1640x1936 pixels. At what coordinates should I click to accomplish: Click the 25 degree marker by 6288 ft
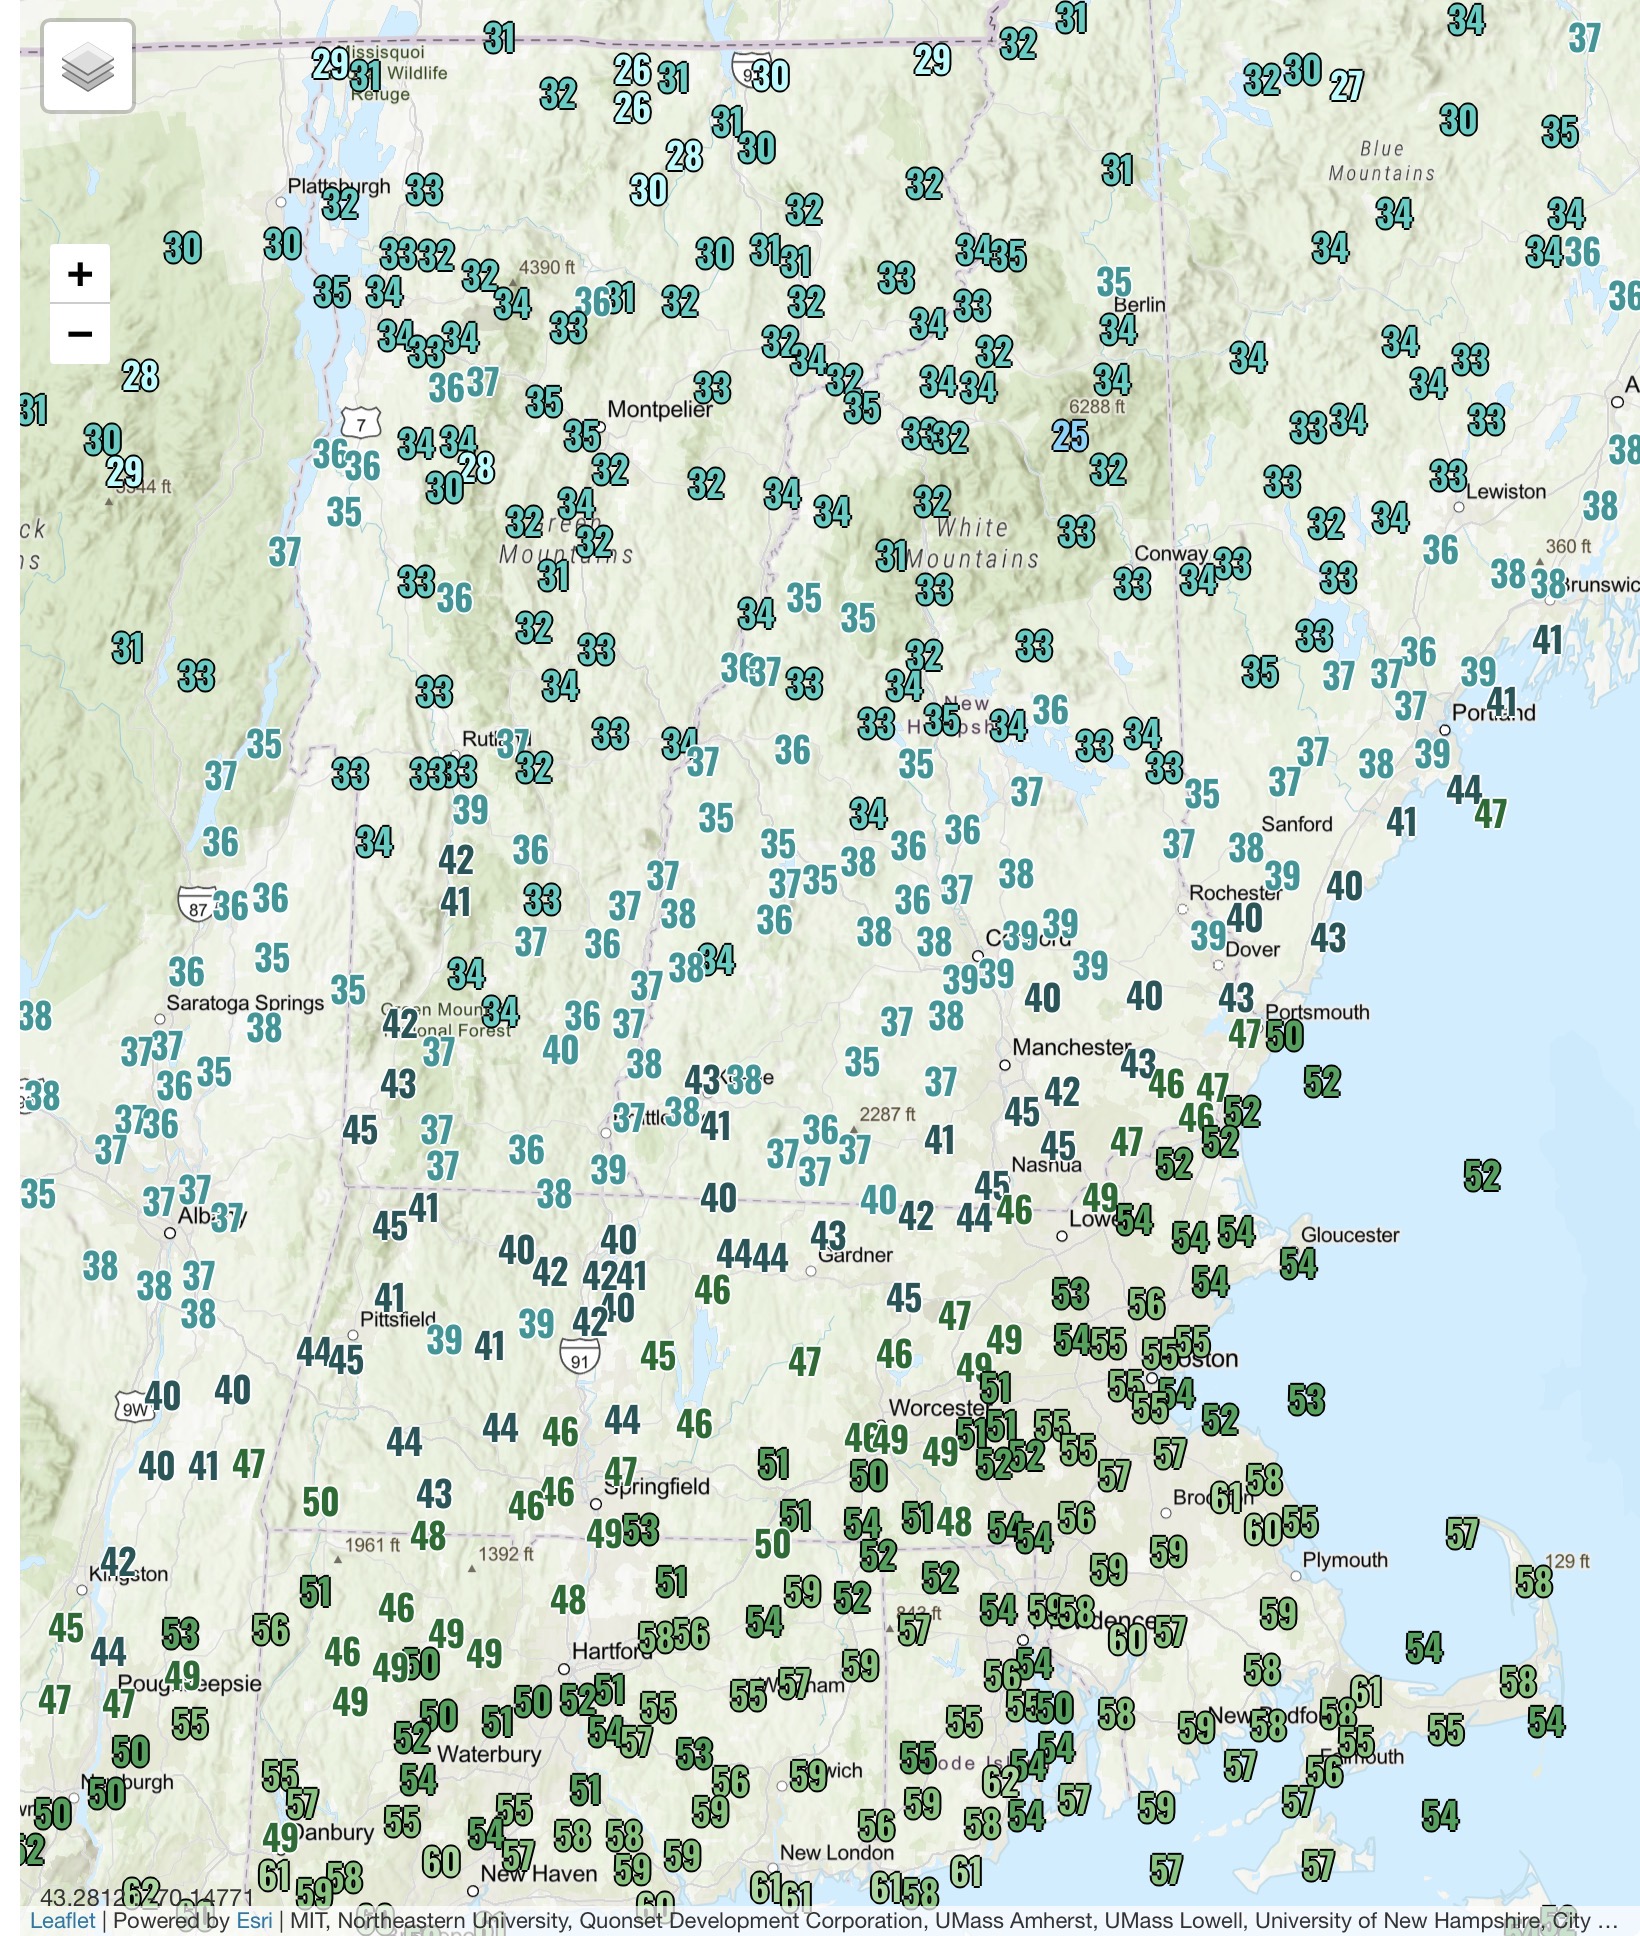(1070, 436)
